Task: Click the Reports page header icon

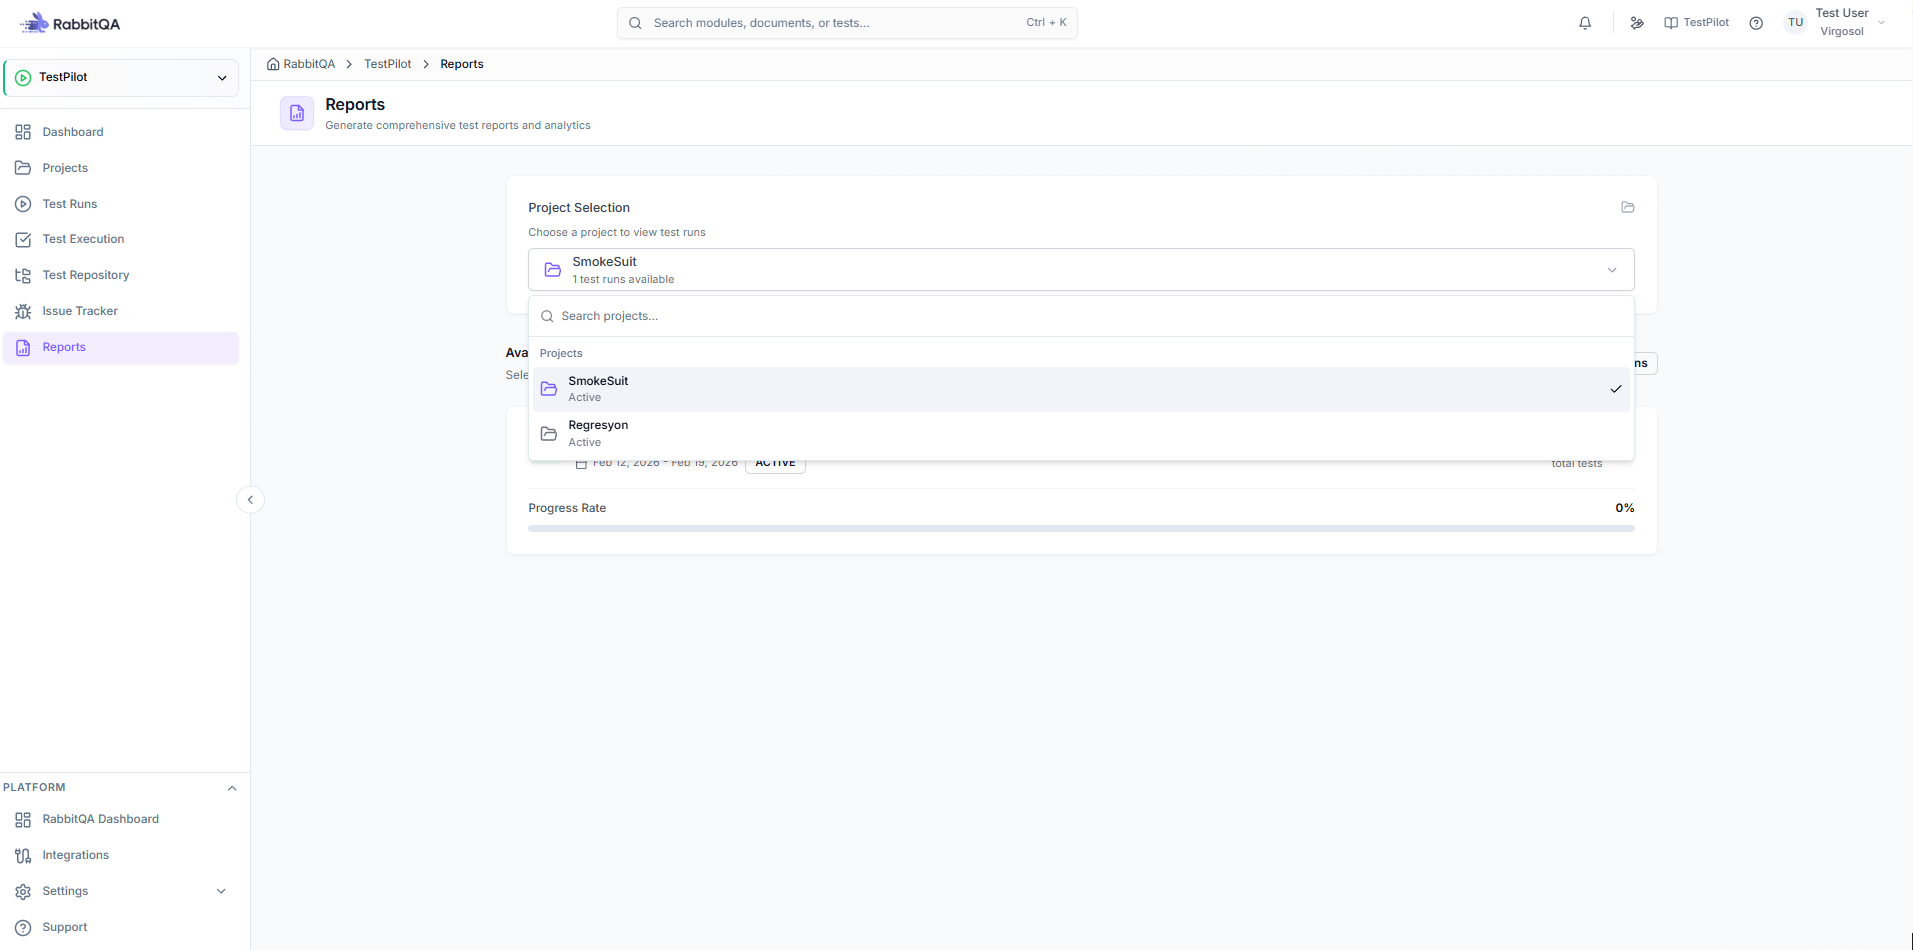Action: point(297,114)
